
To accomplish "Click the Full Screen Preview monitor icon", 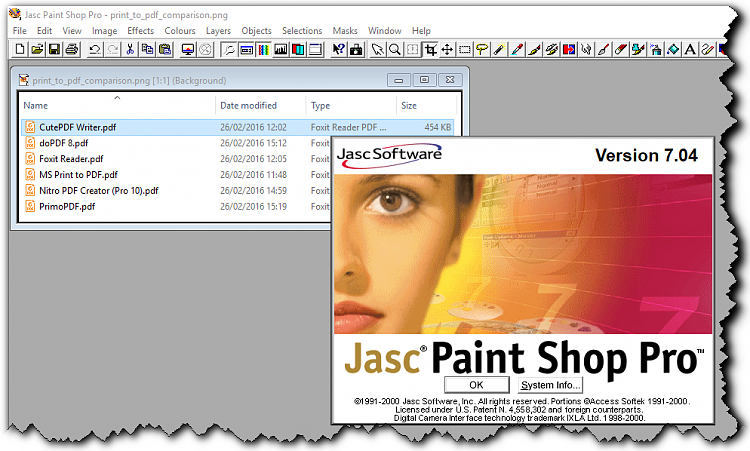I will click(x=188, y=49).
